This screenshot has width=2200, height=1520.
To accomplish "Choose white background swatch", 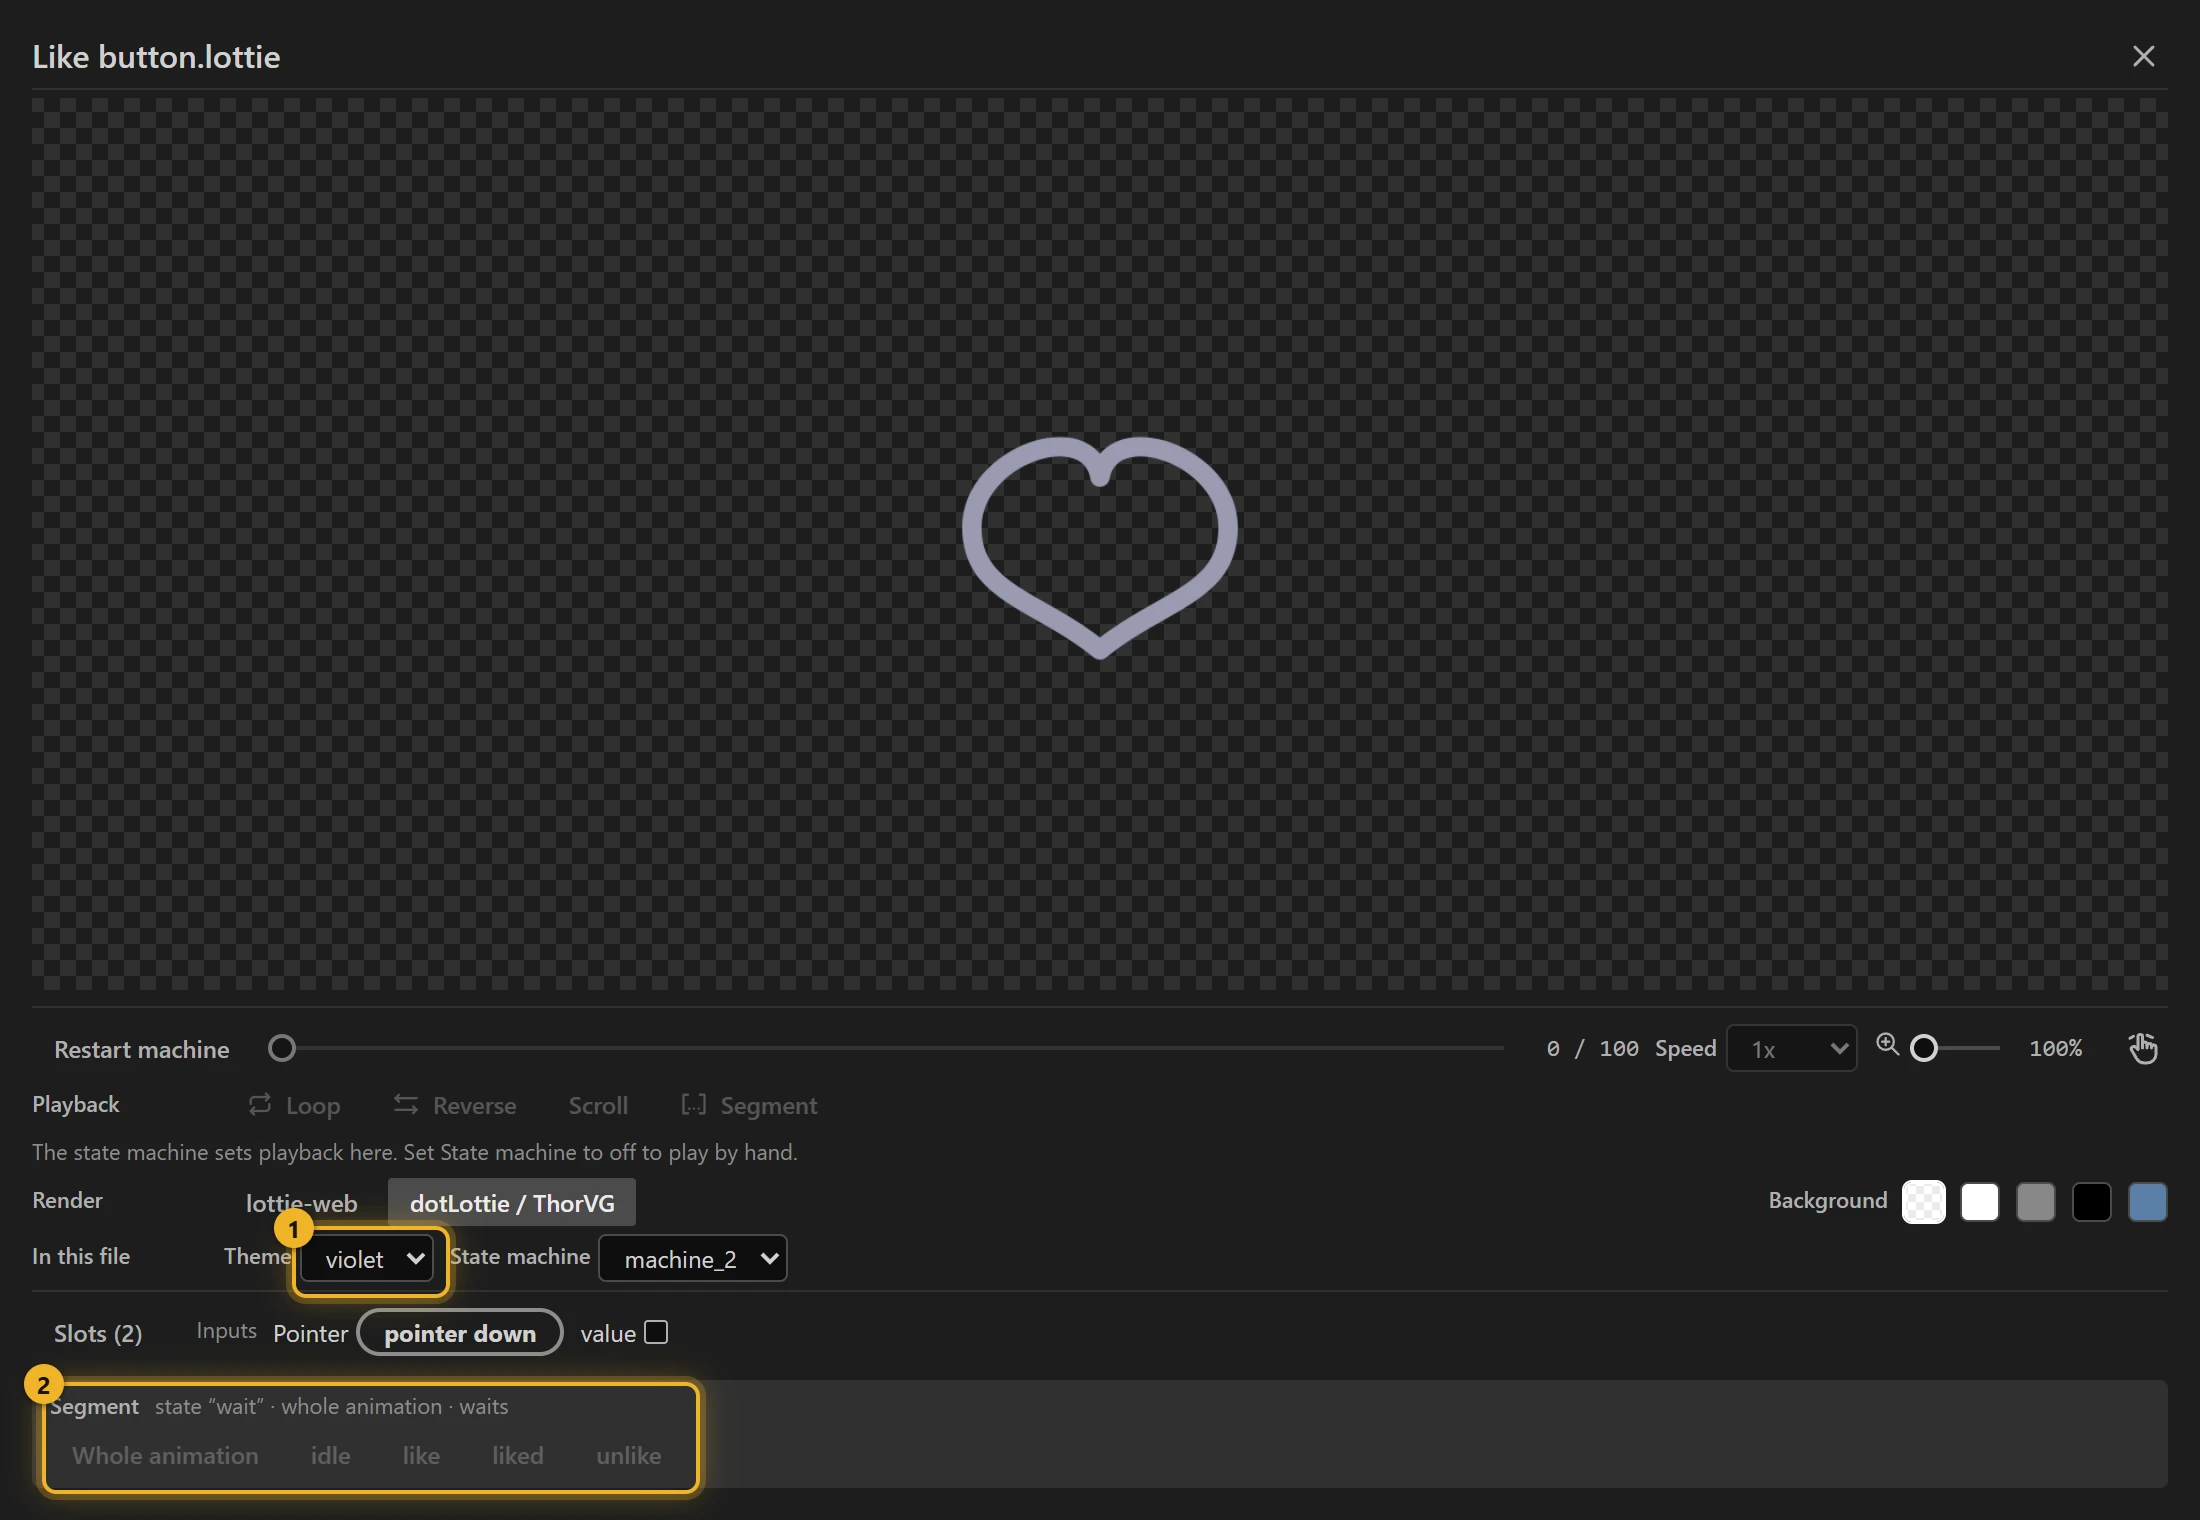I will 1980,1201.
